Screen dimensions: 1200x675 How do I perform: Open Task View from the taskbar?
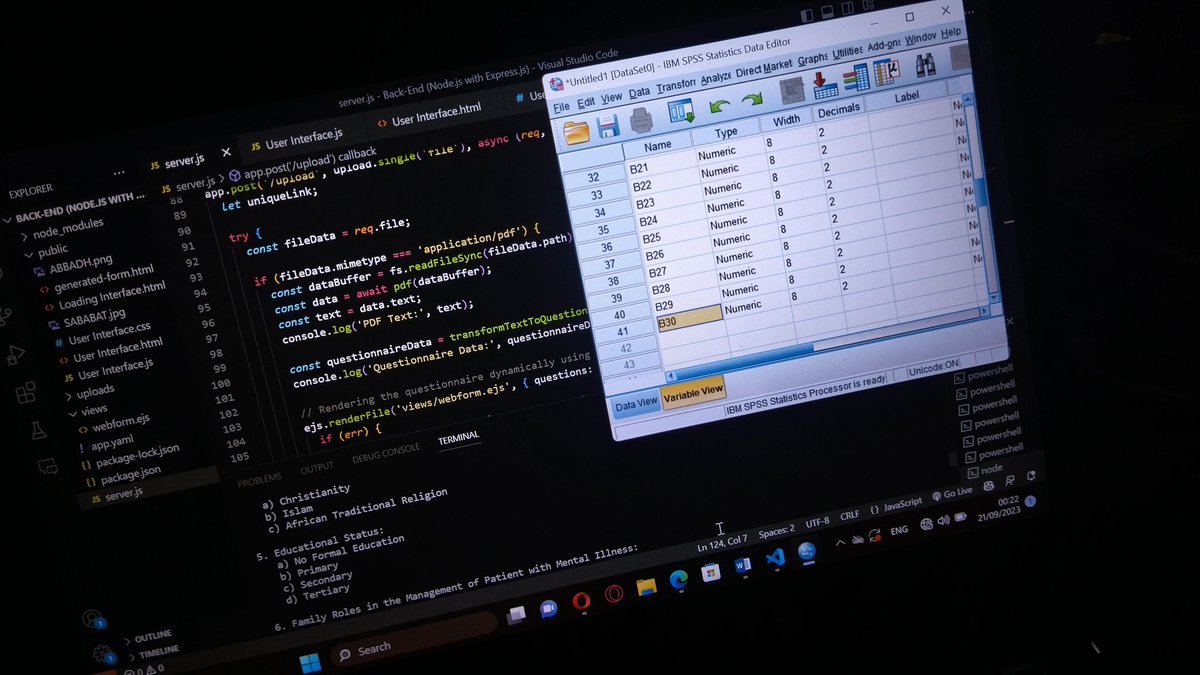[x=516, y=615]
